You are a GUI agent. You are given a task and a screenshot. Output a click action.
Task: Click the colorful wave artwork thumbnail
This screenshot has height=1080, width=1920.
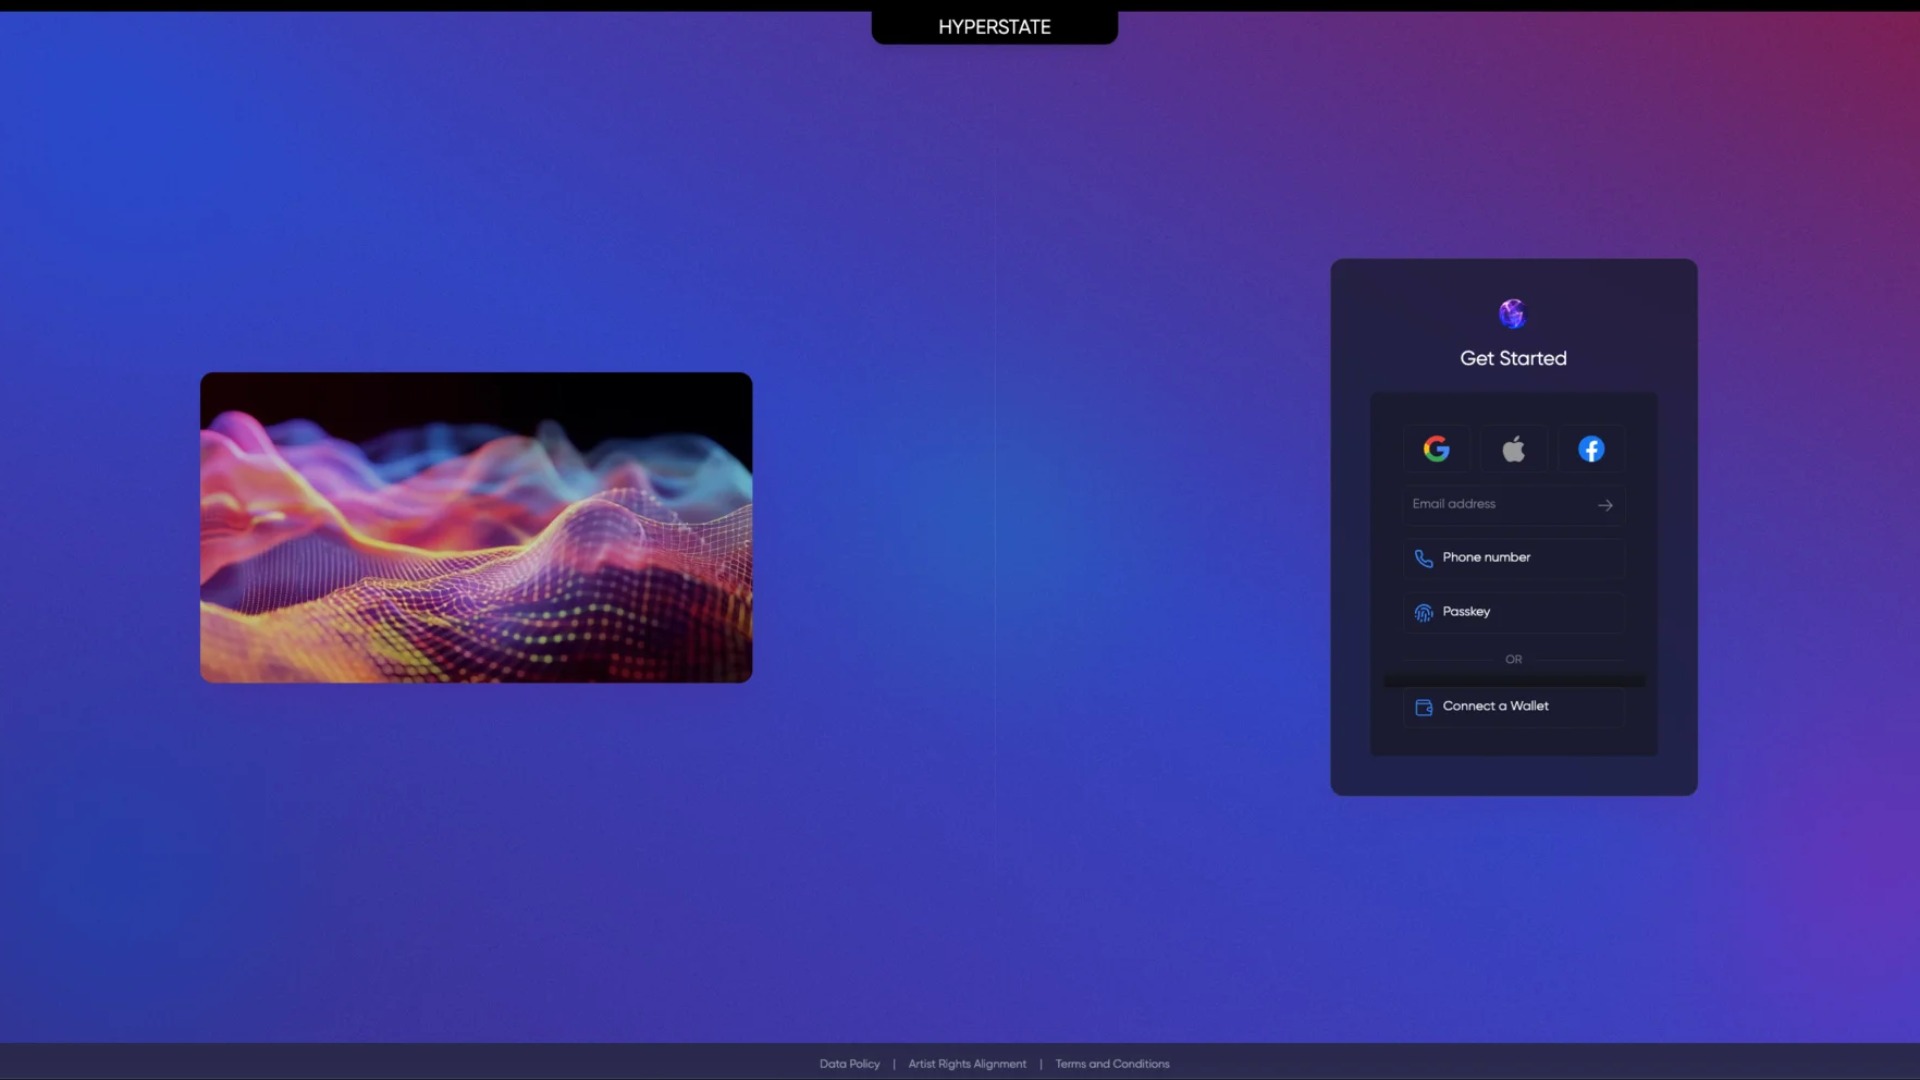[x=476, y=528]
